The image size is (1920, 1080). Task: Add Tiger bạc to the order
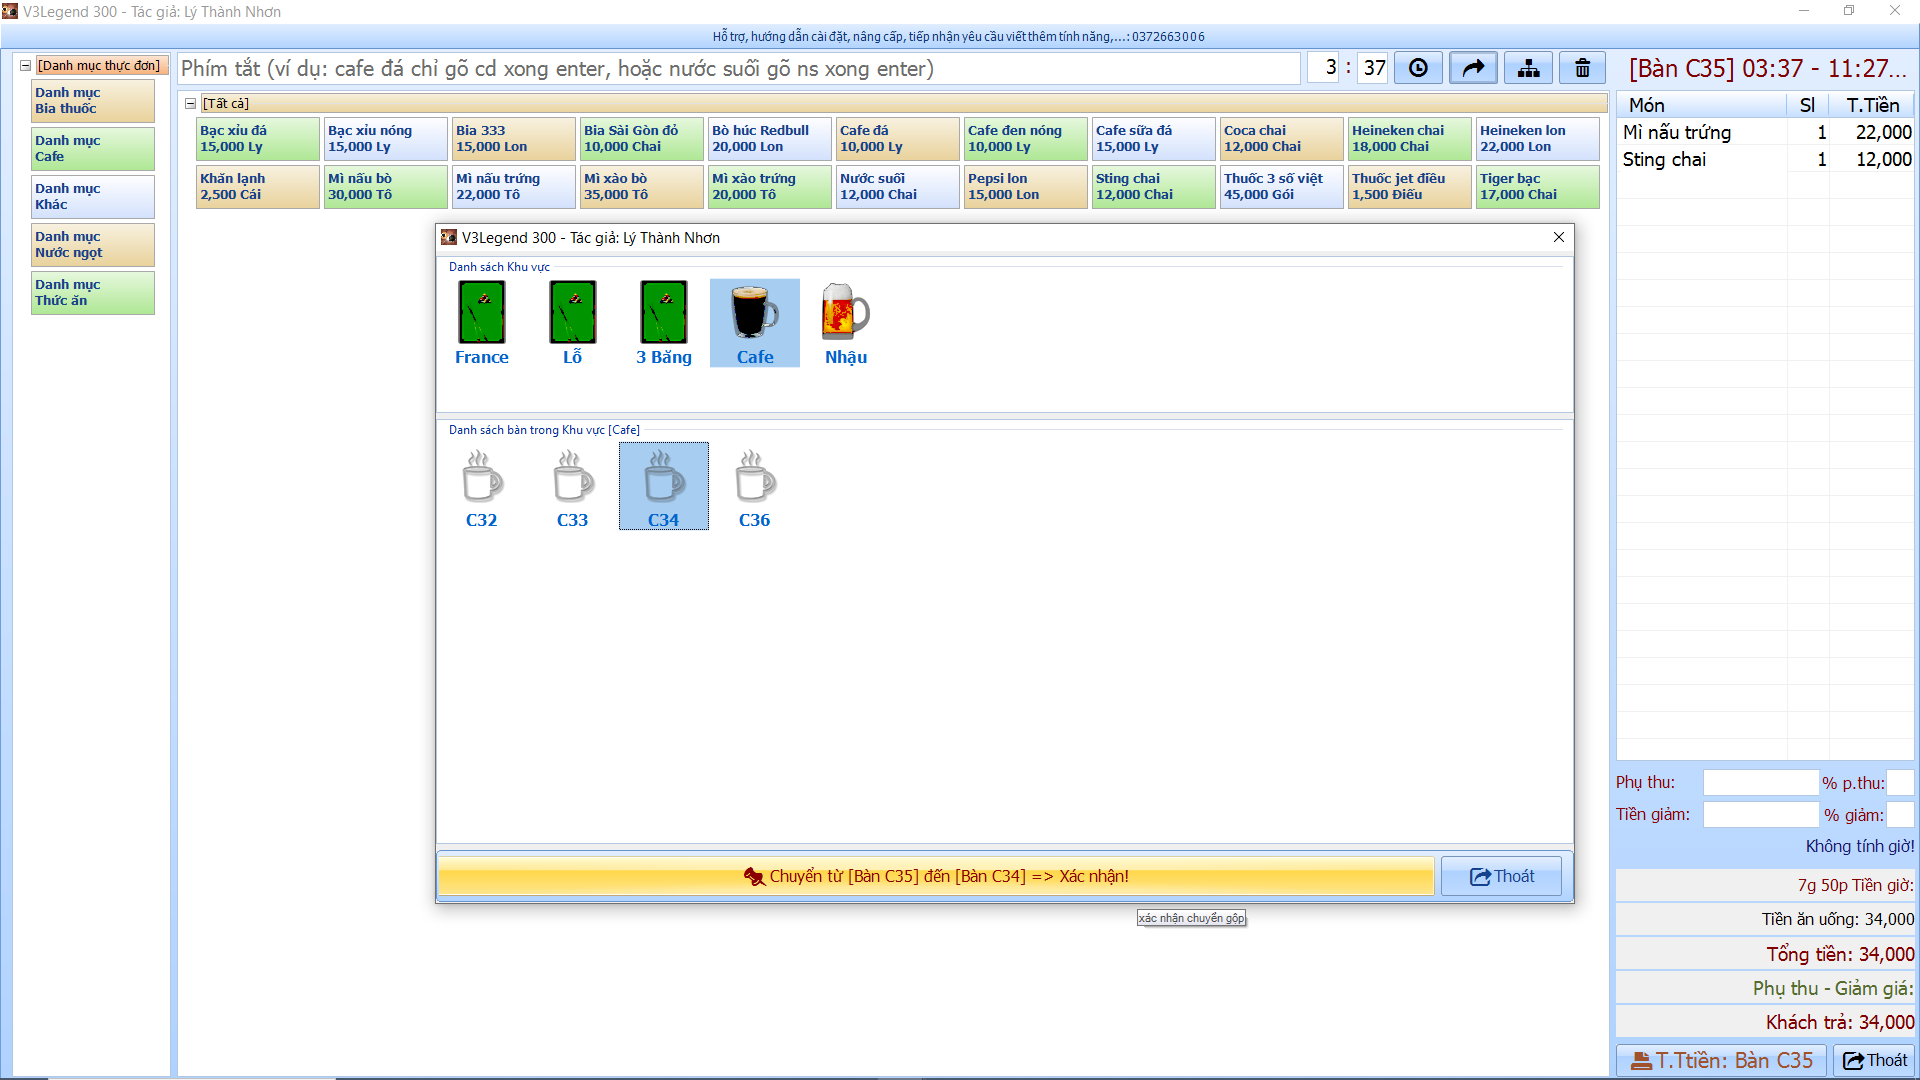(x=1537, y=187)
